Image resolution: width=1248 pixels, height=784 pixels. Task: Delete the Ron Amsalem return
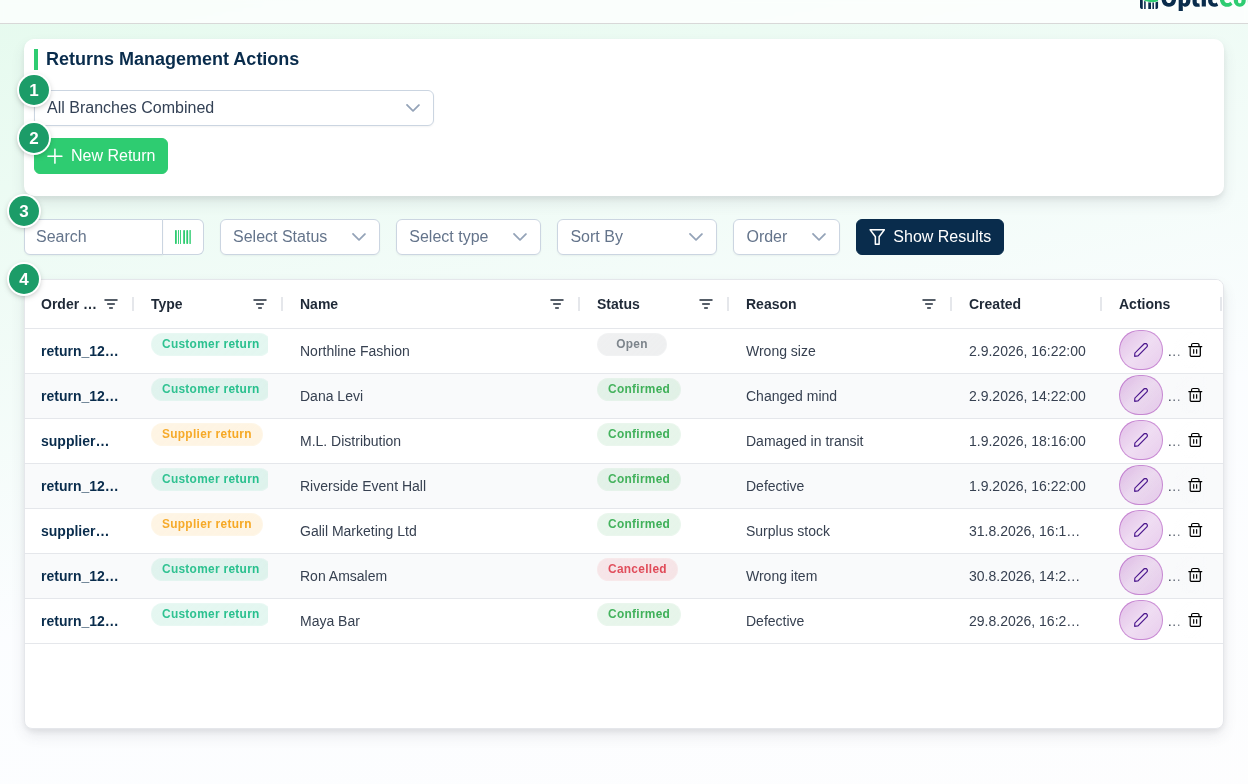1195,575
